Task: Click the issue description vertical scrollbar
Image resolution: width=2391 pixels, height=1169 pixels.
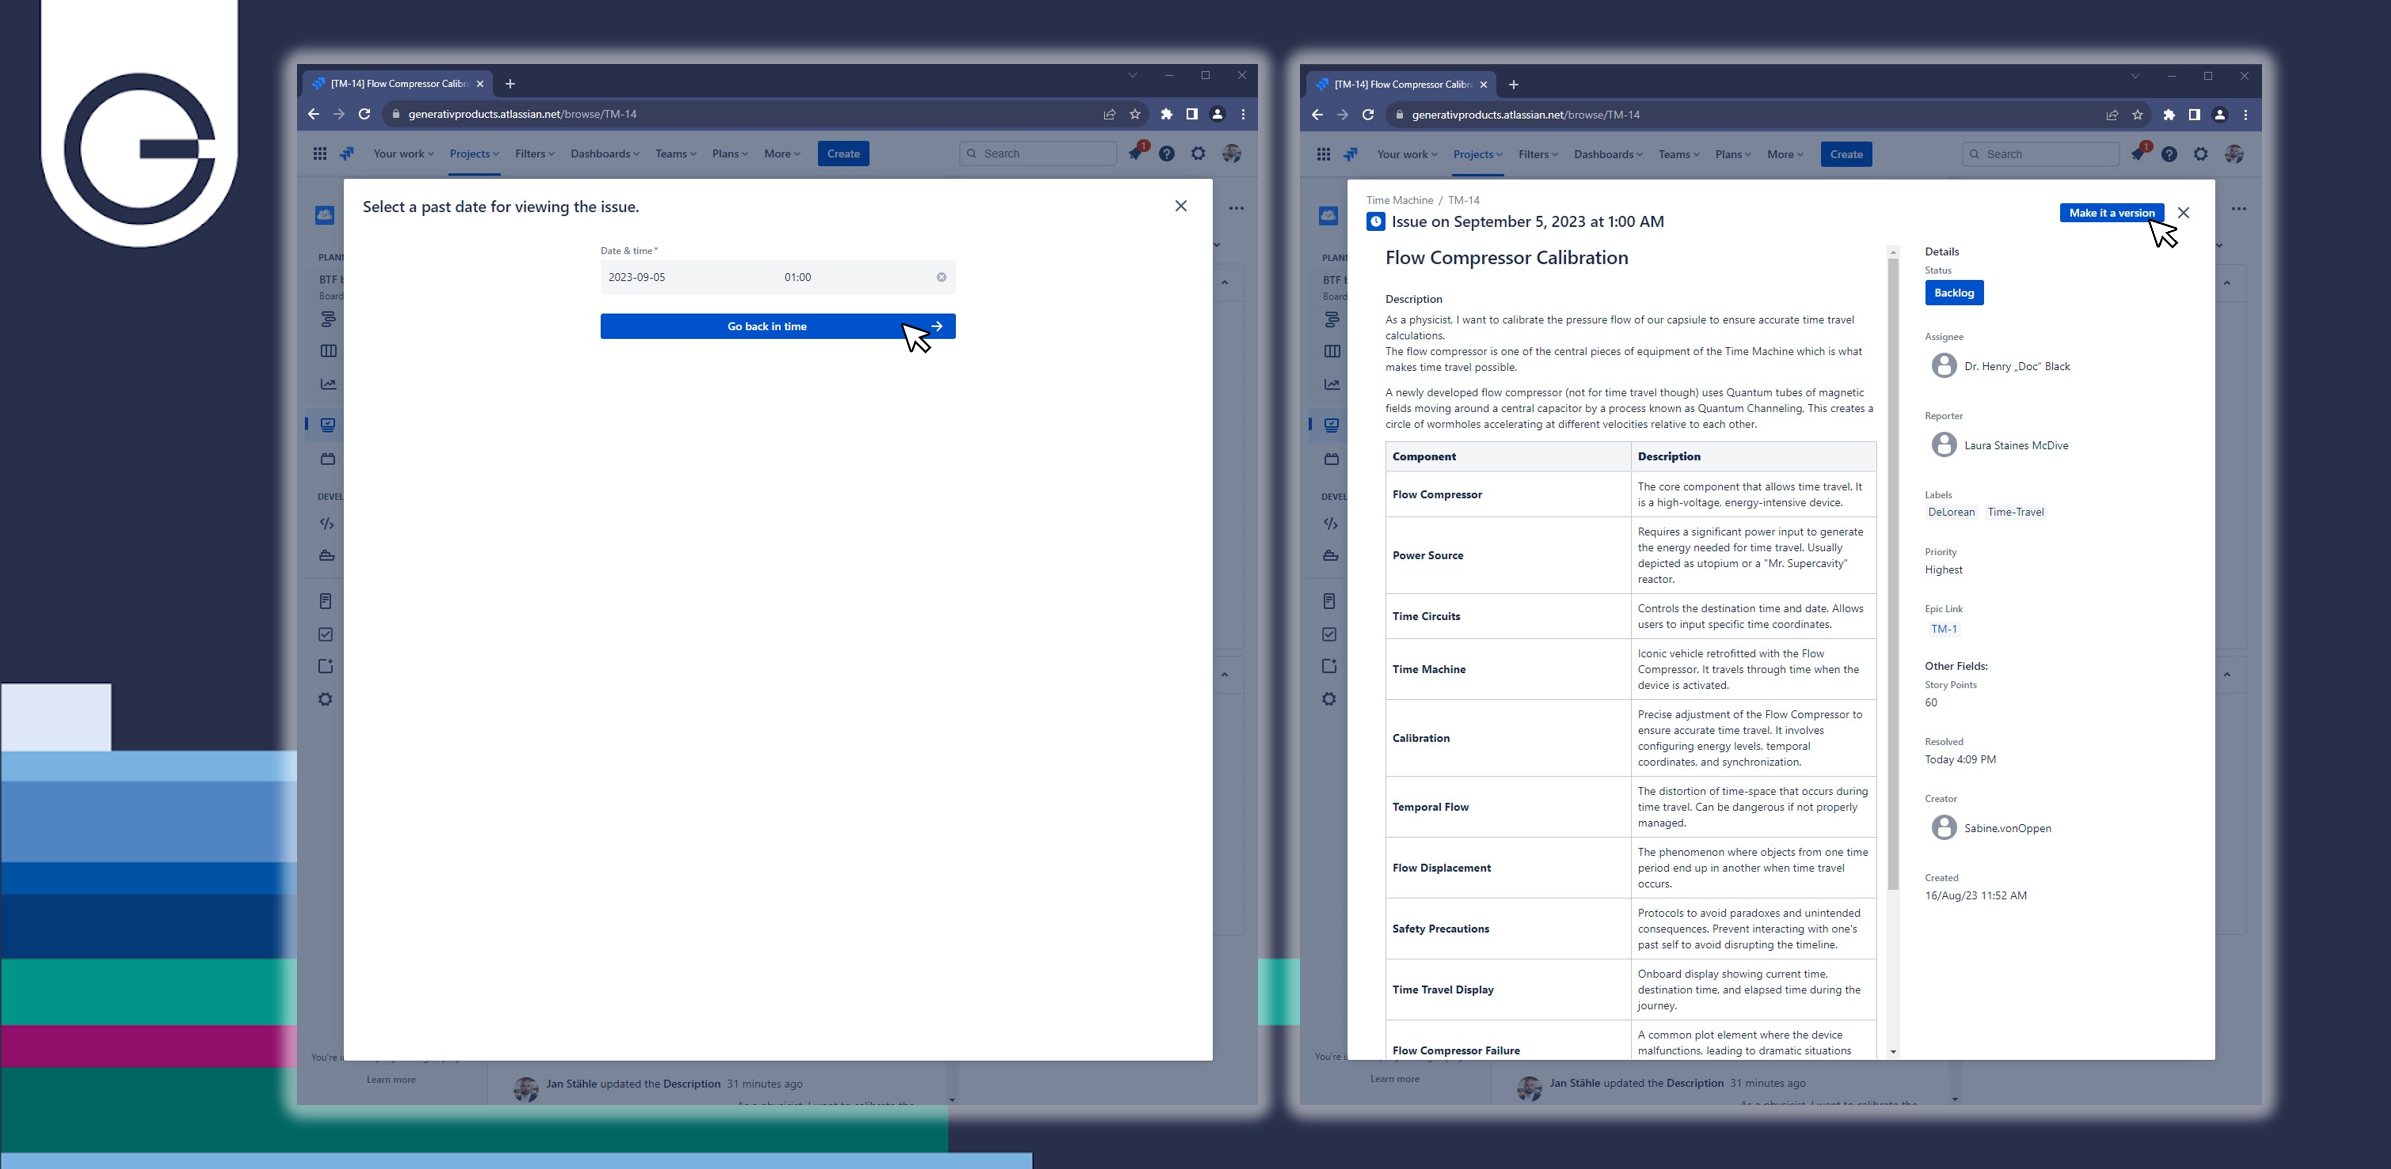Action: point(1892,570)
